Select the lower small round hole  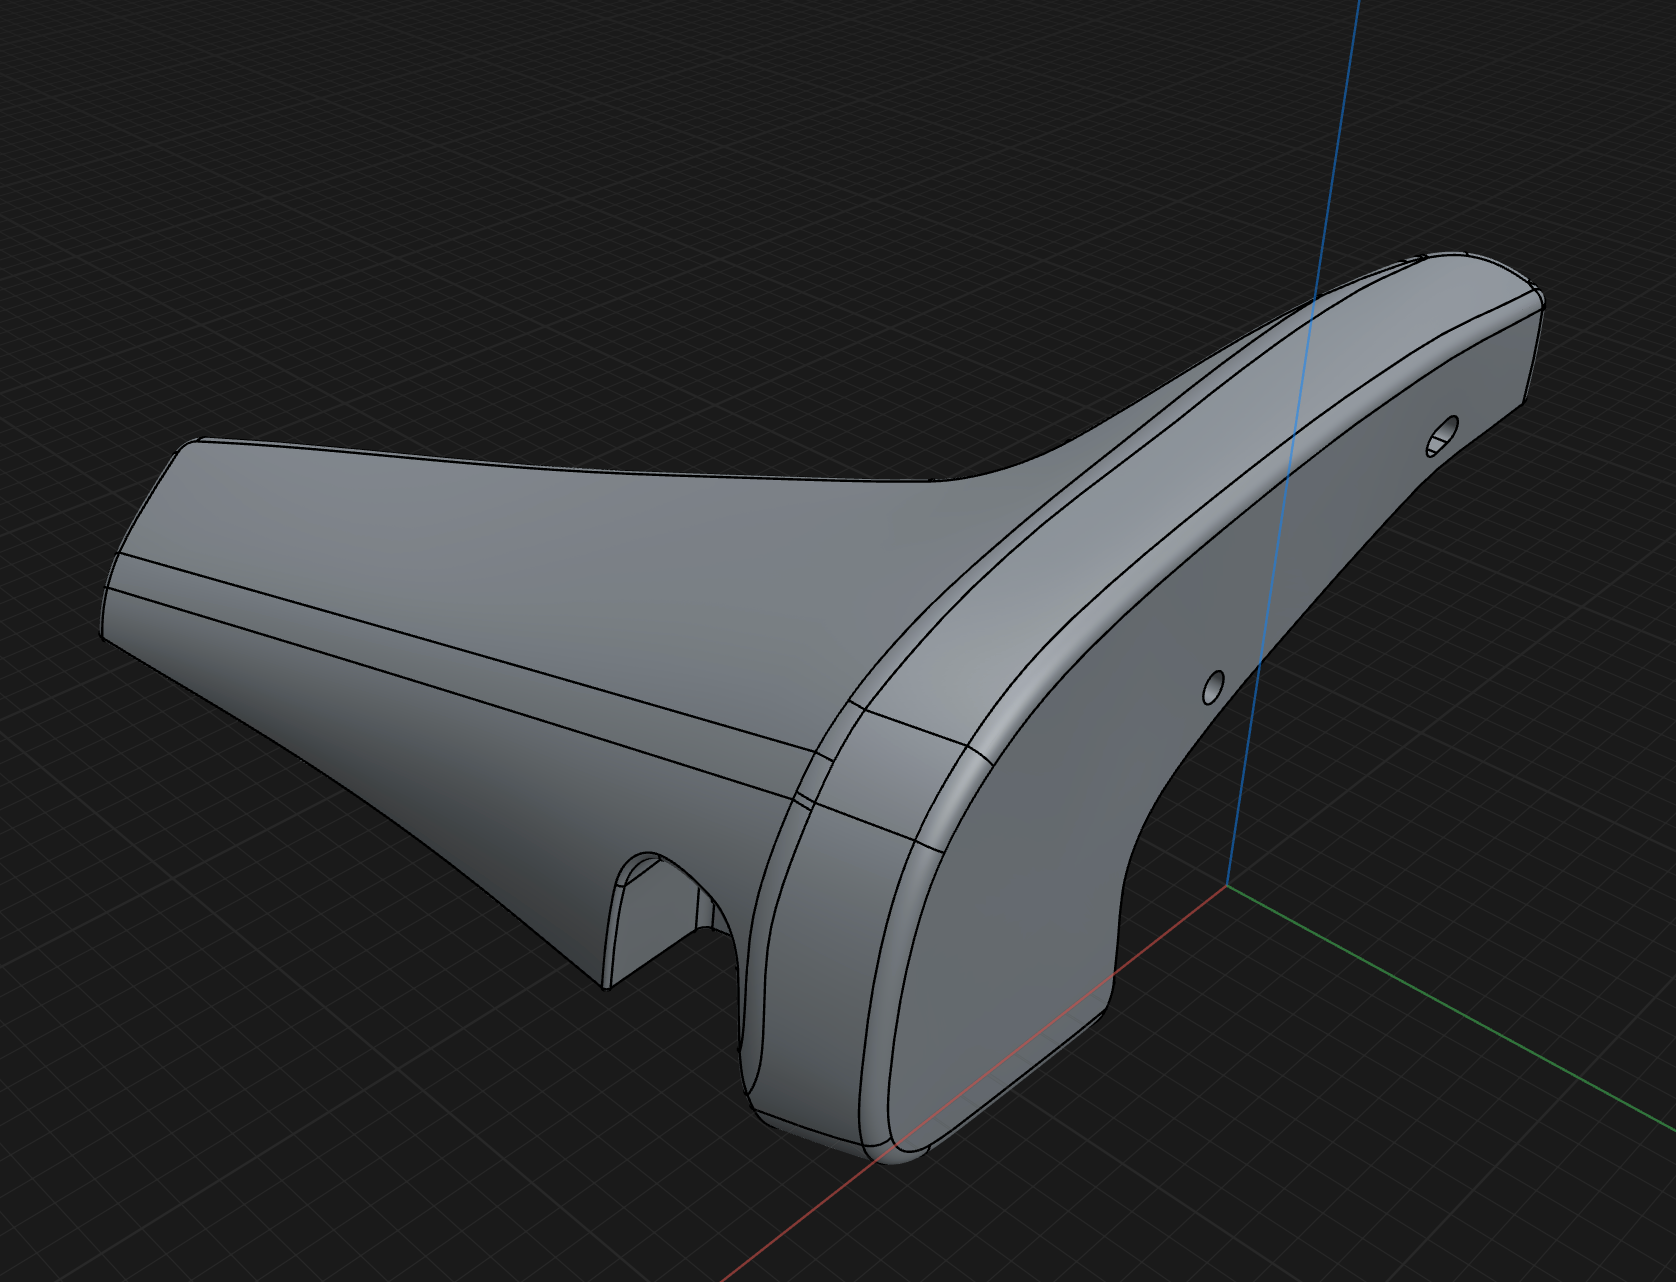1212,687
